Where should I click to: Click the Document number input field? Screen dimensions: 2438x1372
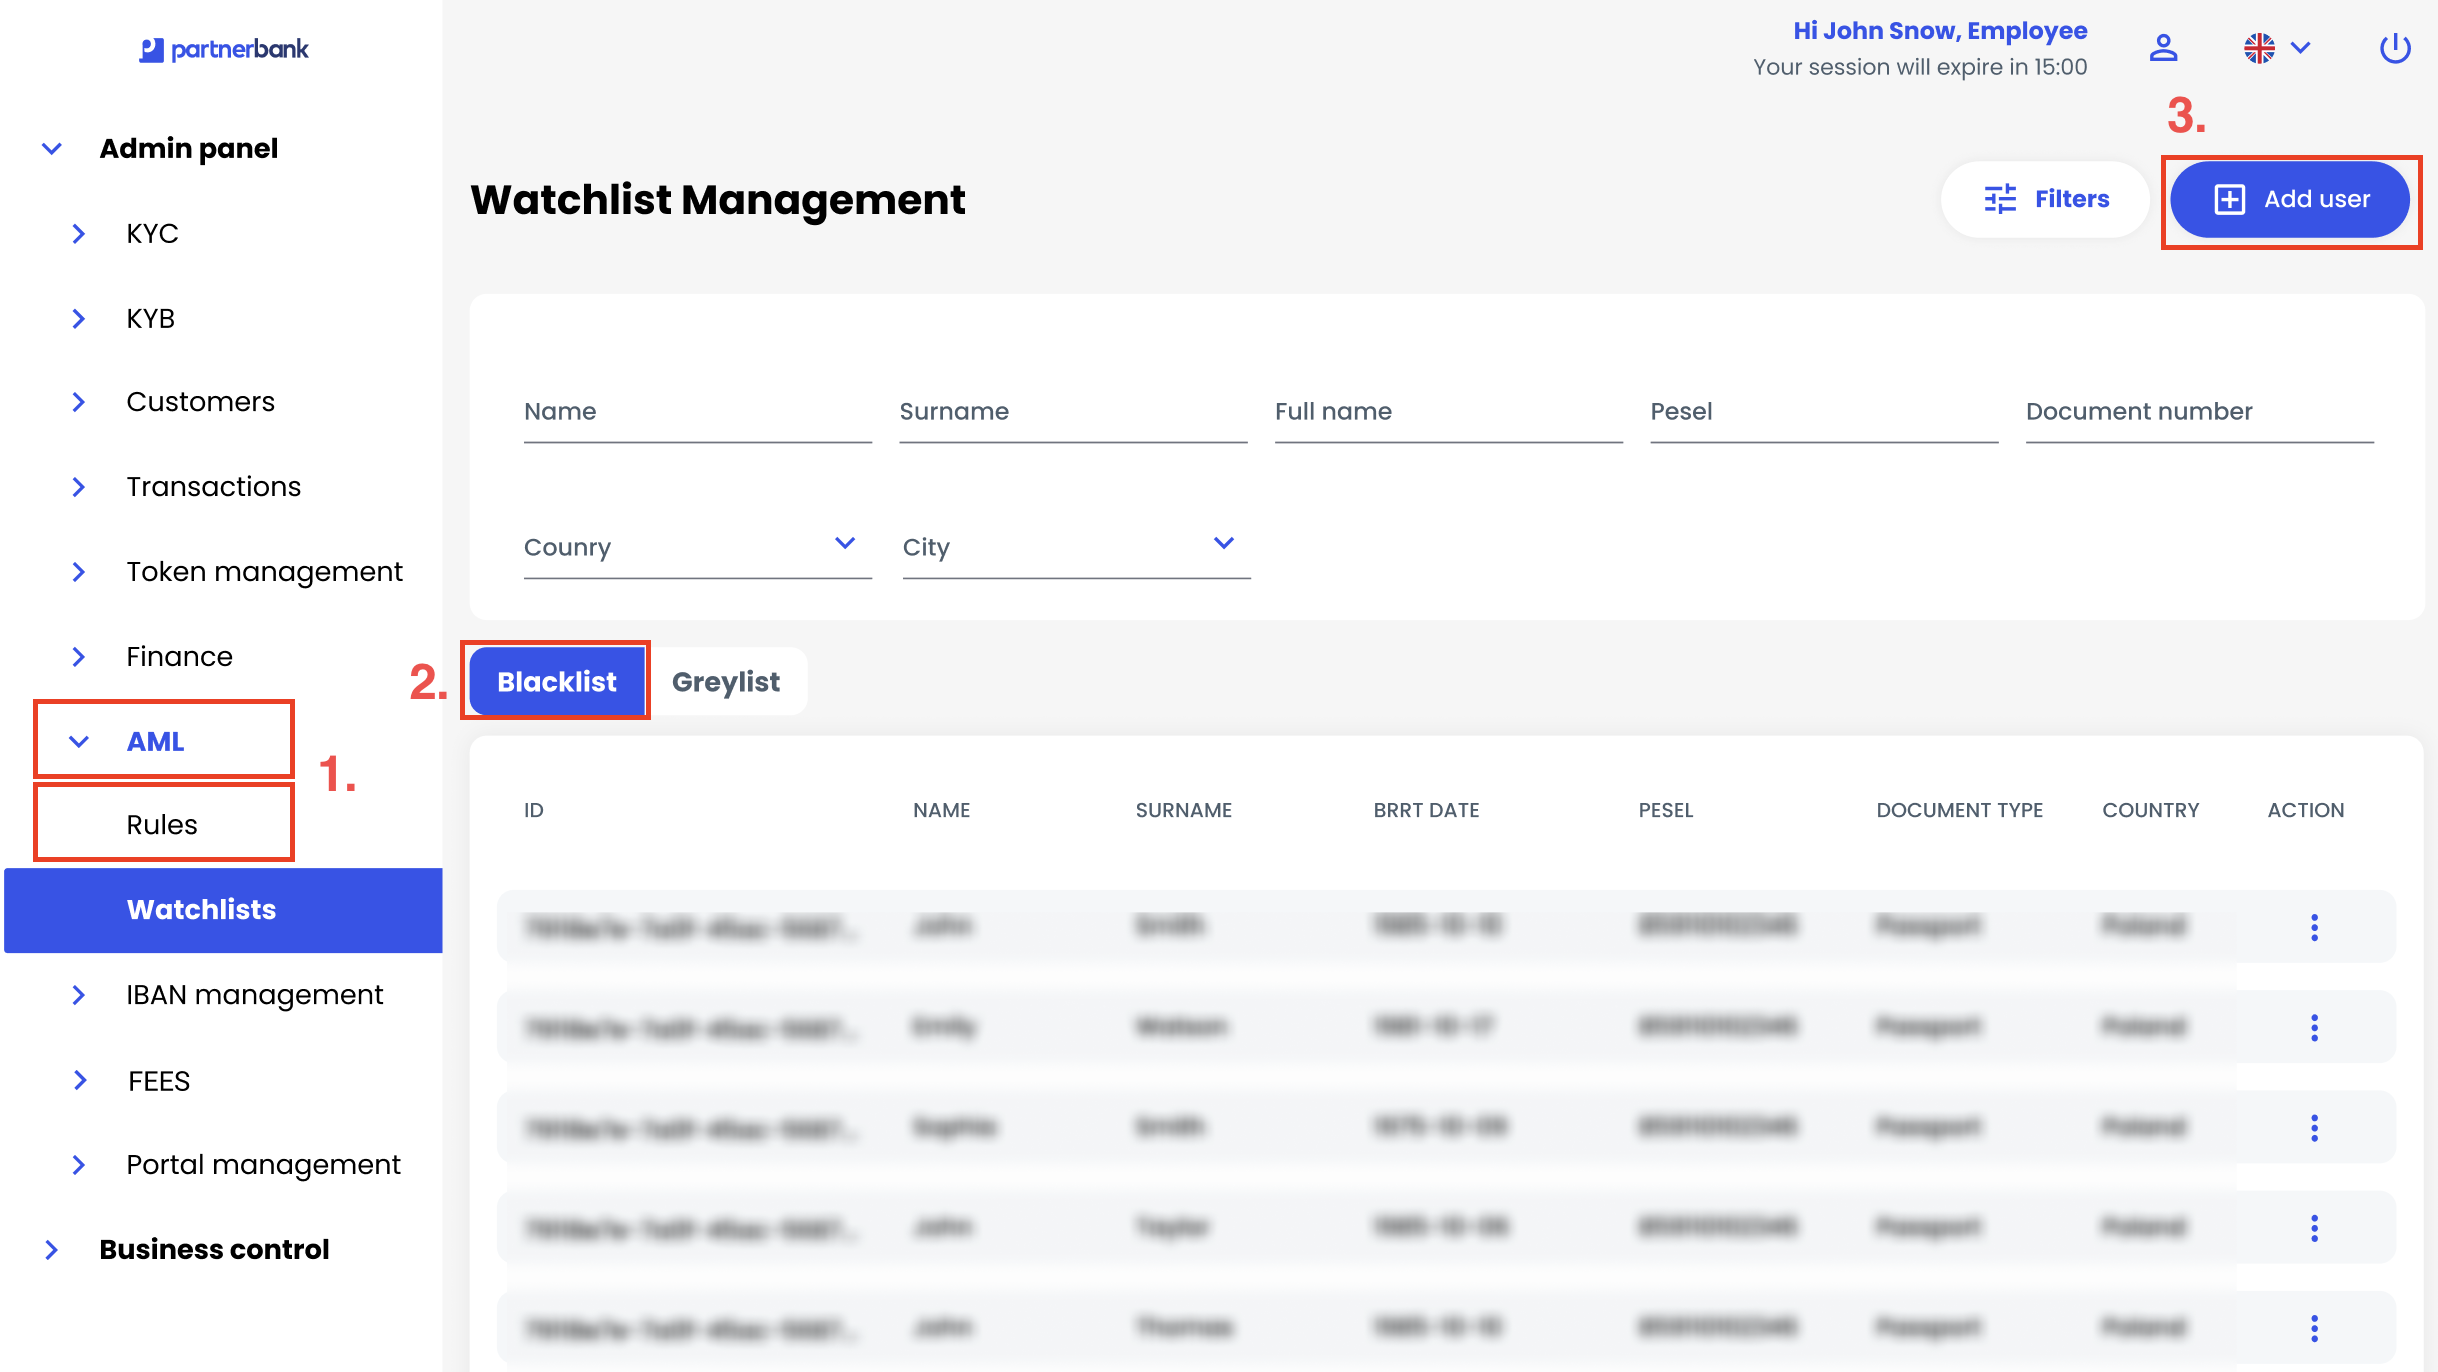2199,413
